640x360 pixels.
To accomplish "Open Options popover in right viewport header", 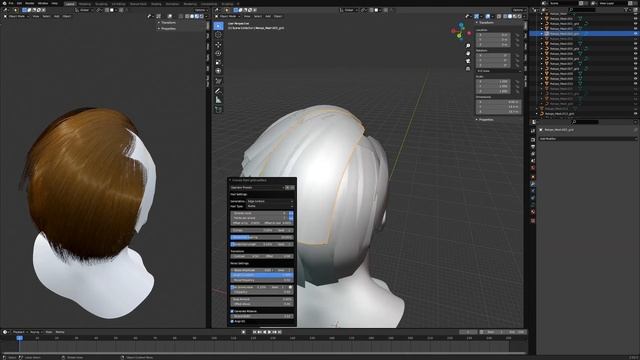I will [518, 10].
